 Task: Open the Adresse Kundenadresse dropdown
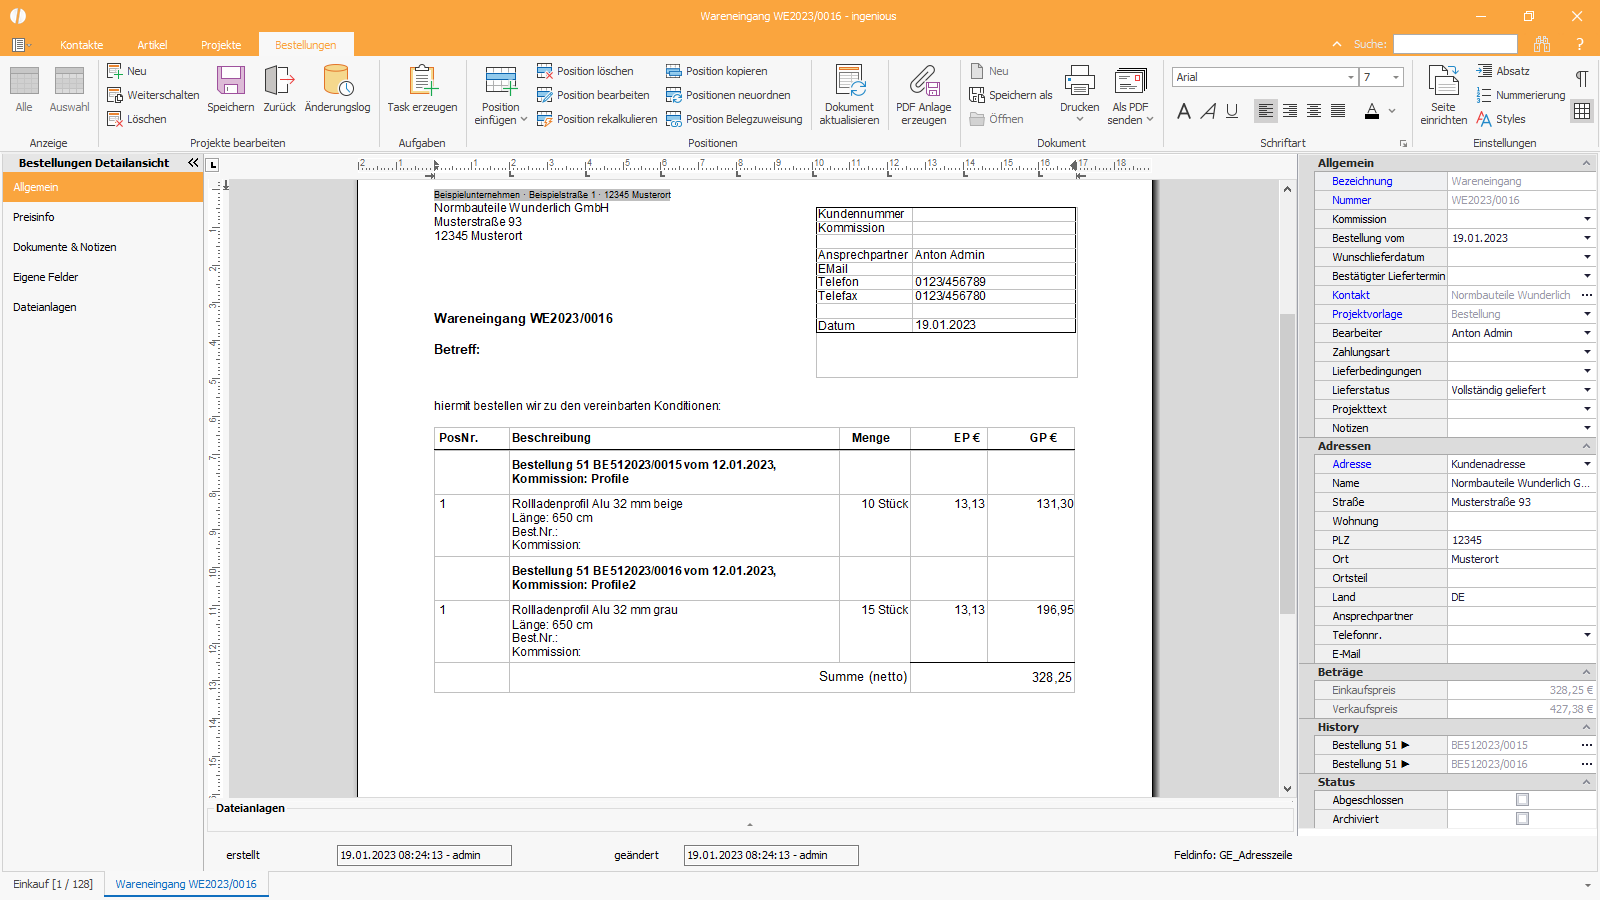click(x=1587, y=464)
